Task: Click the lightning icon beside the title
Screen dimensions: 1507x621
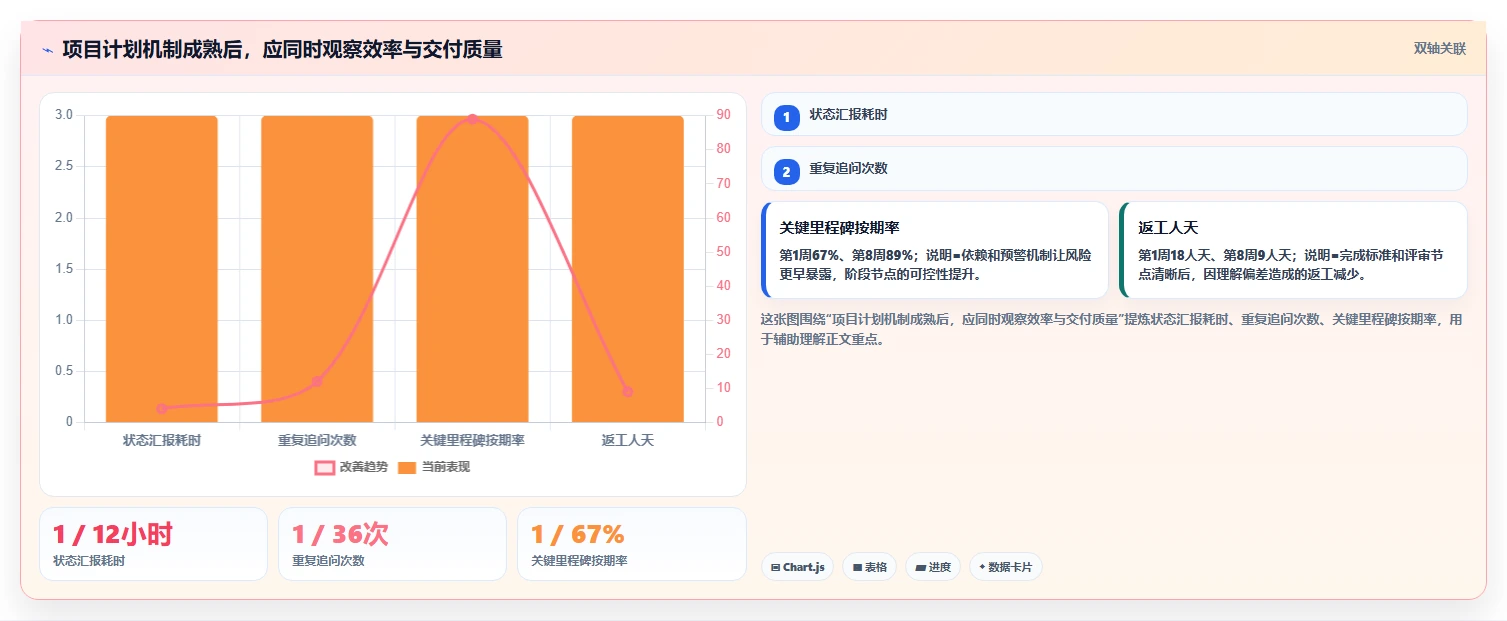Action: 47,50
